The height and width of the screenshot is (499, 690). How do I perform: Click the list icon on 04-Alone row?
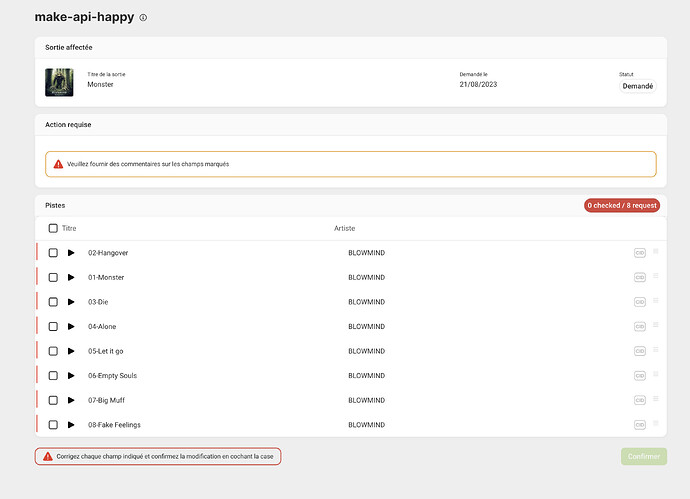[656, 325]
